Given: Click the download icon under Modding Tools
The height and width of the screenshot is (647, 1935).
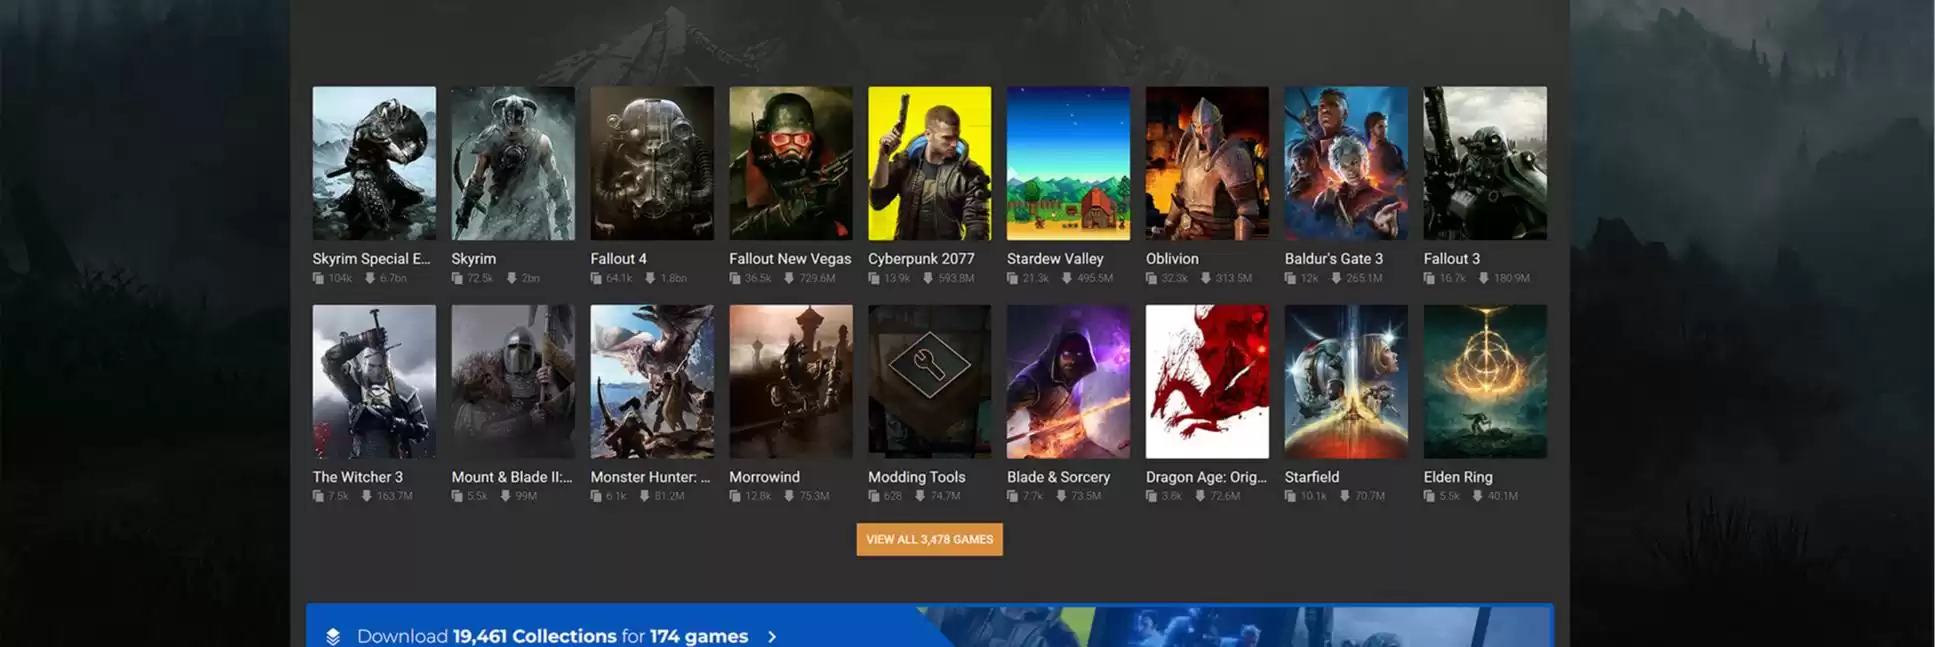Looking at the screenshot, I should pos(920,496).
